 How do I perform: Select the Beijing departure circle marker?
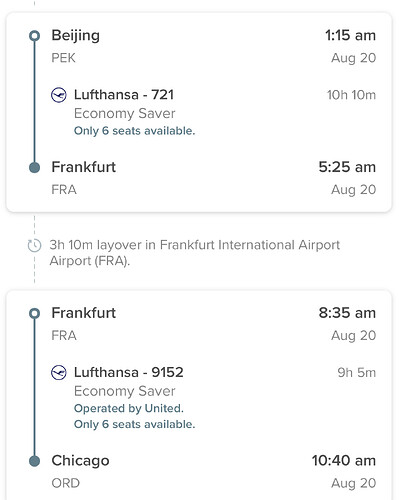34,36
